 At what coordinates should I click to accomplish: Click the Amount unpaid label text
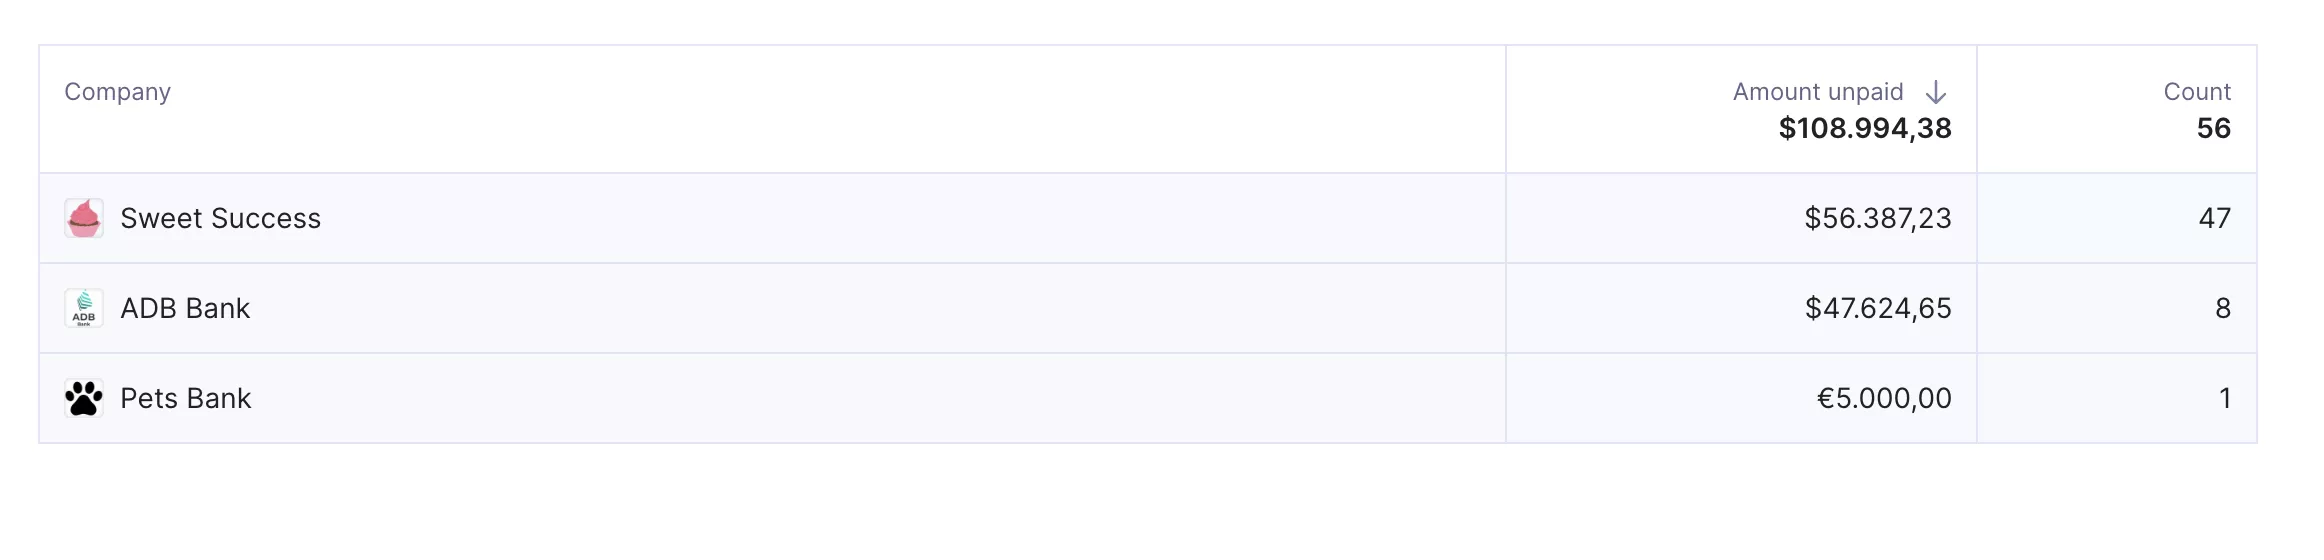(1818, 92)
